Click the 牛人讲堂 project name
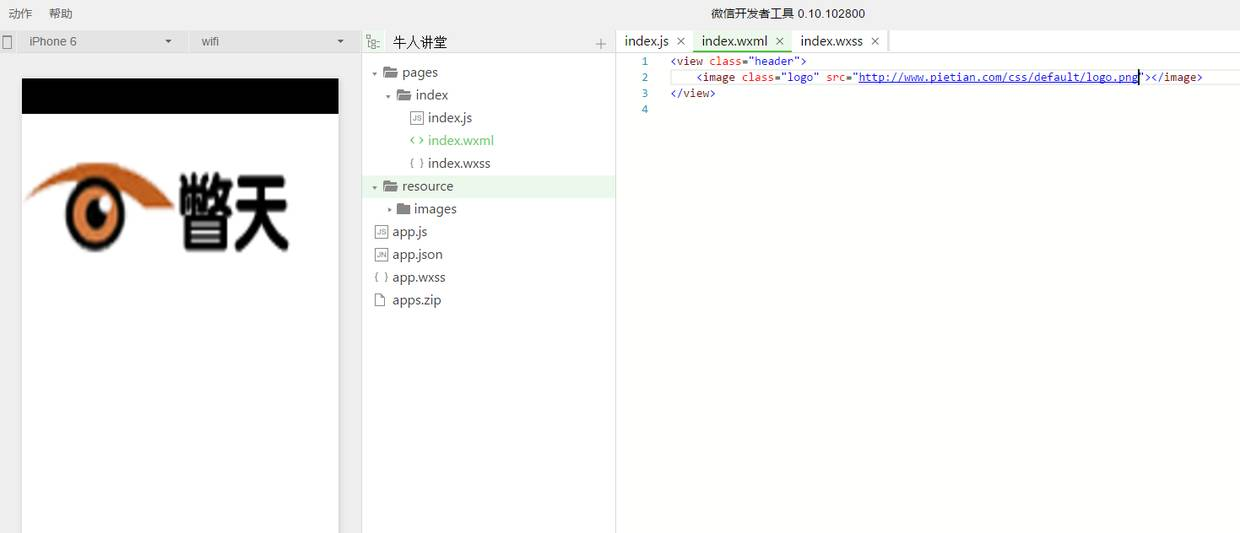The width and height of the screenshot is (1240, 533). (420, 42)
